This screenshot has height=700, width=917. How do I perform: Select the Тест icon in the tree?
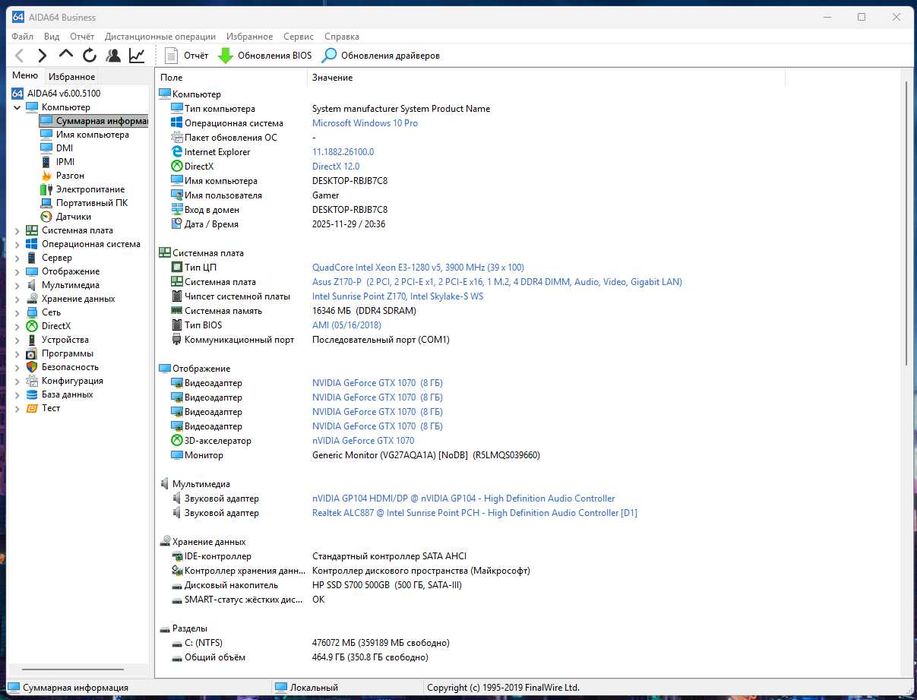(x=32, y=408)
